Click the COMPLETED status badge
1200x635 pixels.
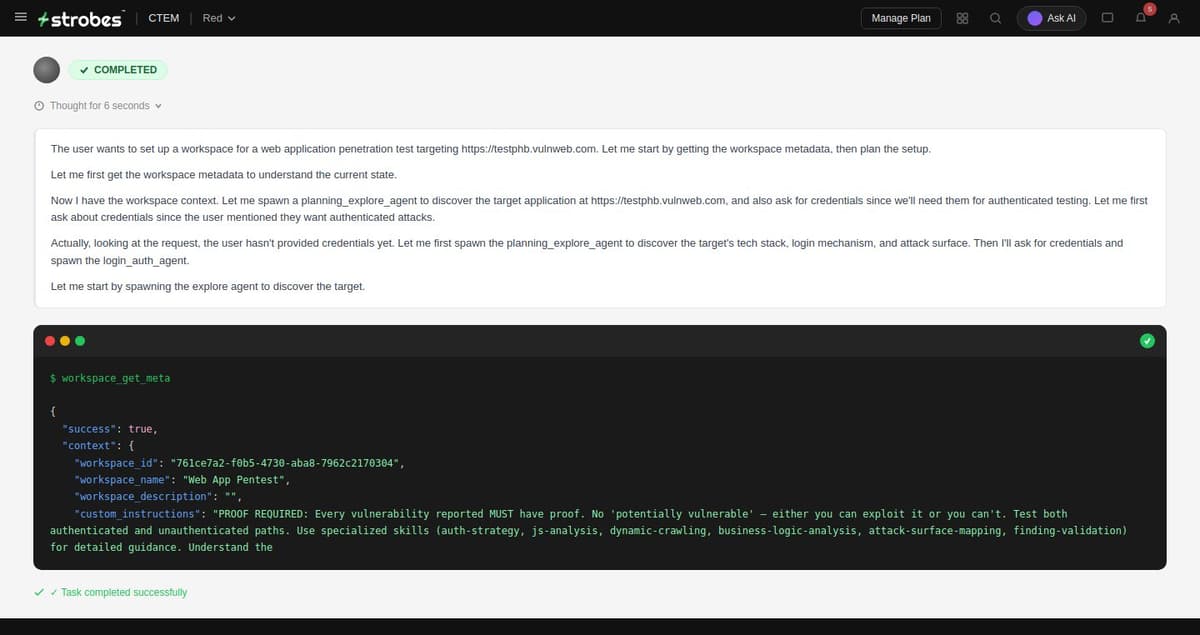(118, 70)
